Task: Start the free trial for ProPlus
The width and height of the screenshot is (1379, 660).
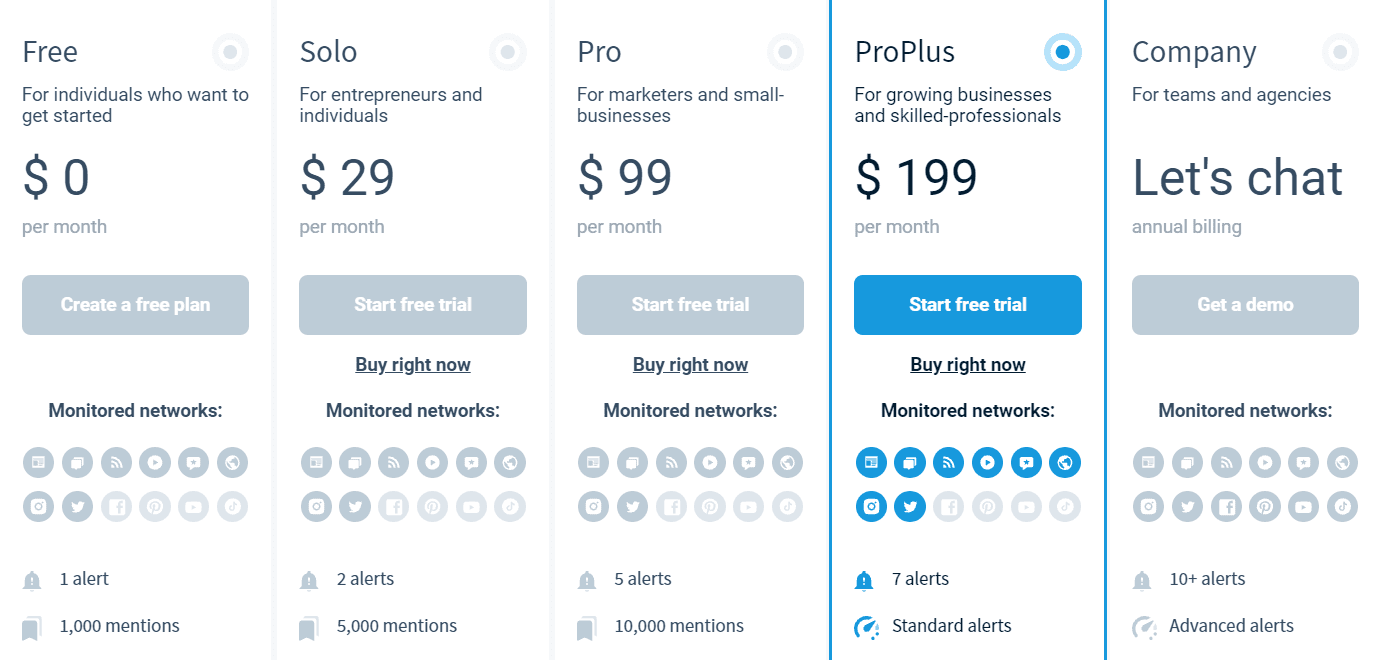Action: tap(968, 305)
